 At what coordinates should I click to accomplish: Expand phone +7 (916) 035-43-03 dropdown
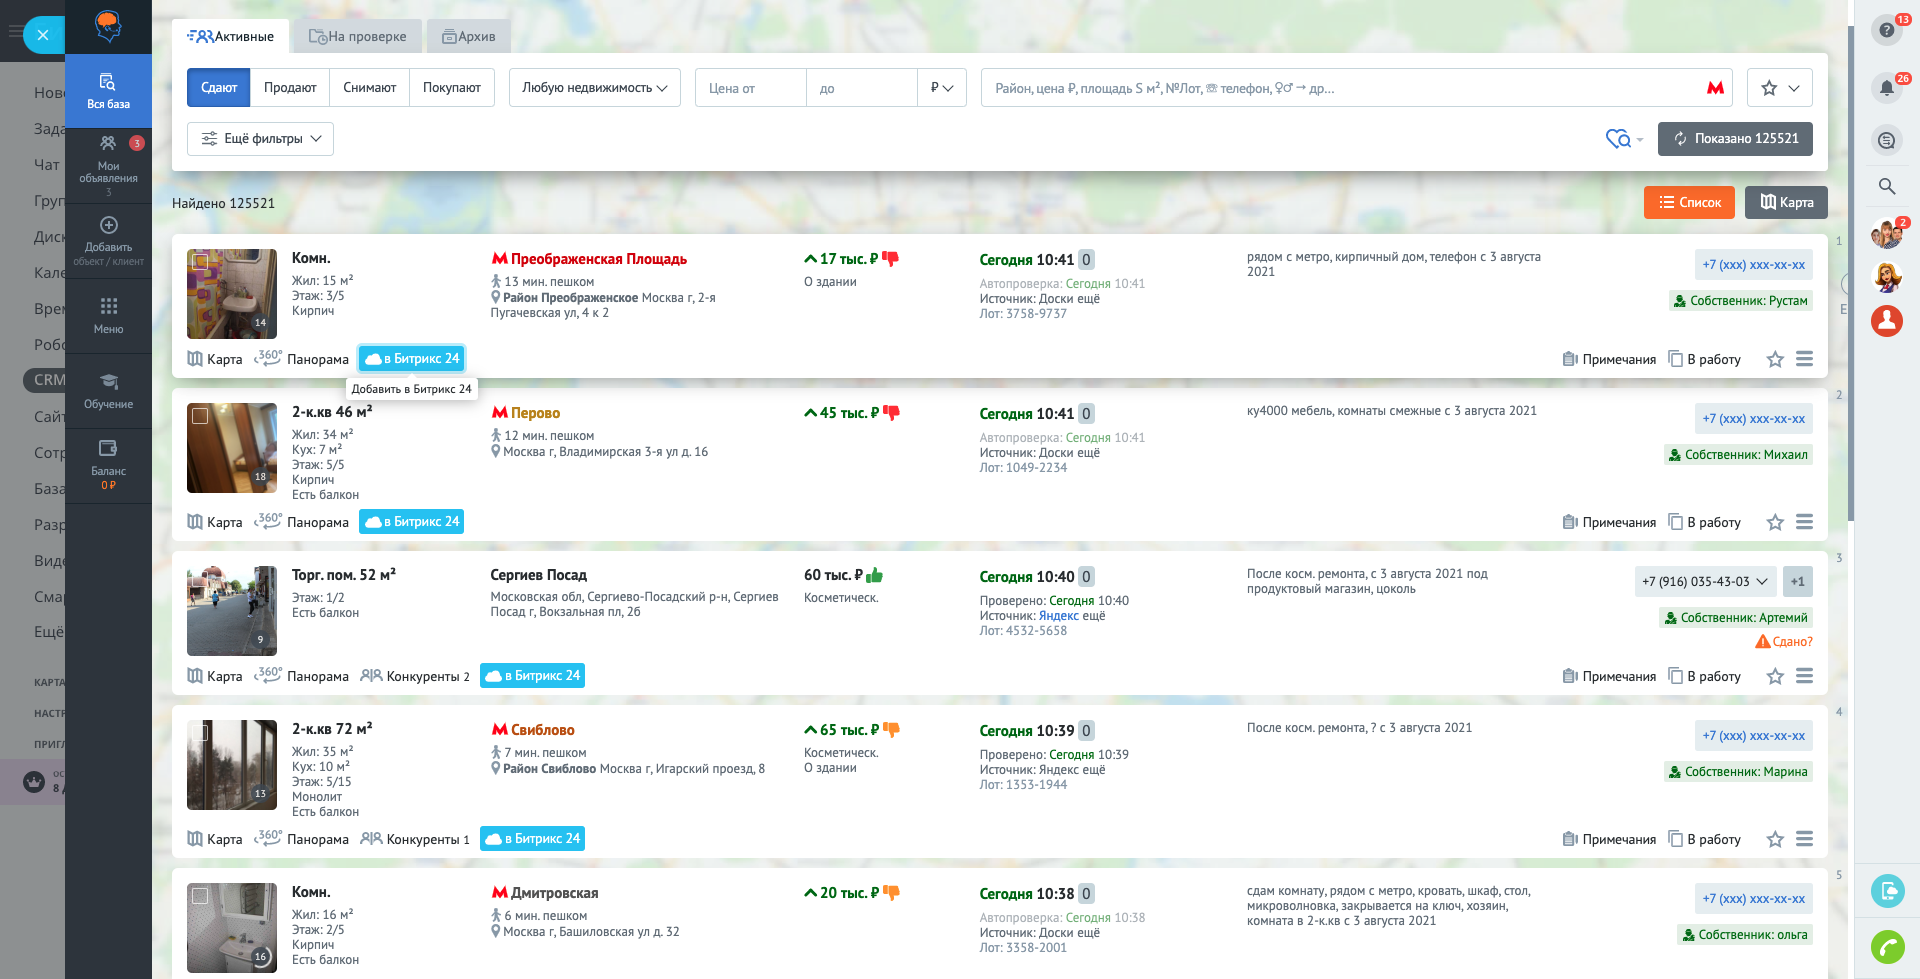pos(1705,582)
